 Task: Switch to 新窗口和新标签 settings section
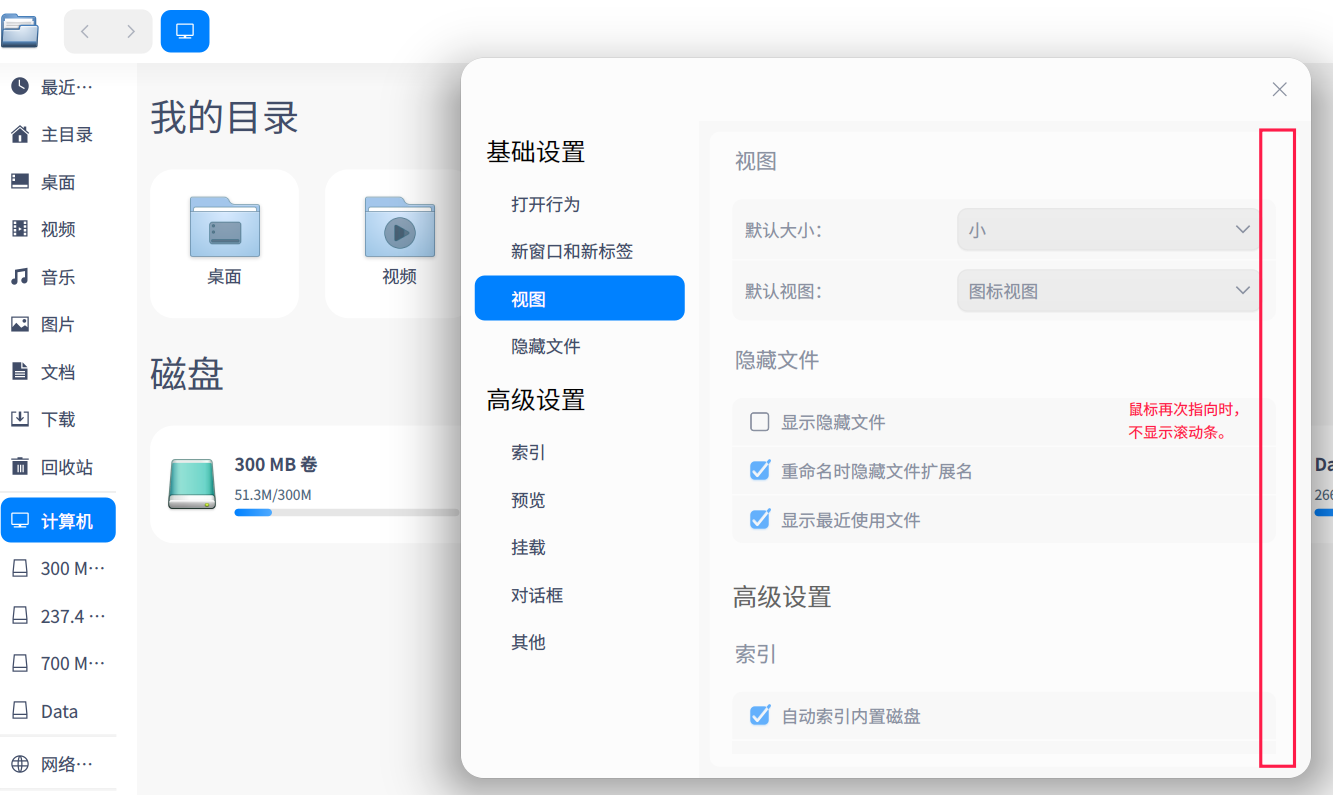point(580,251)
